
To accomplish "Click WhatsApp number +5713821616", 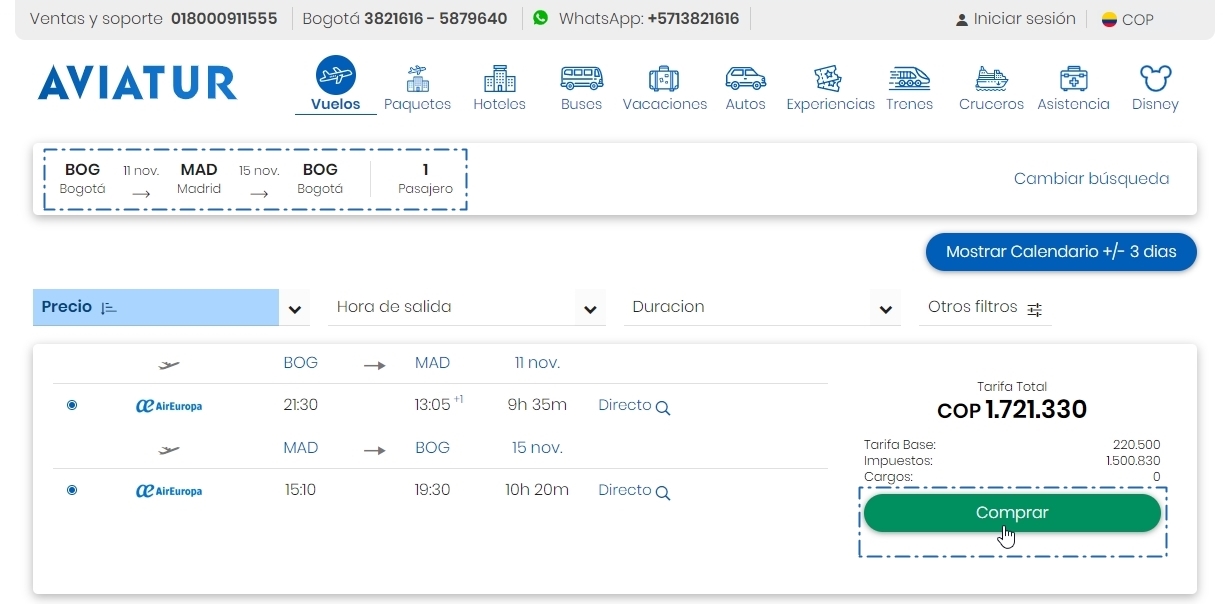I will coord(693,19).
